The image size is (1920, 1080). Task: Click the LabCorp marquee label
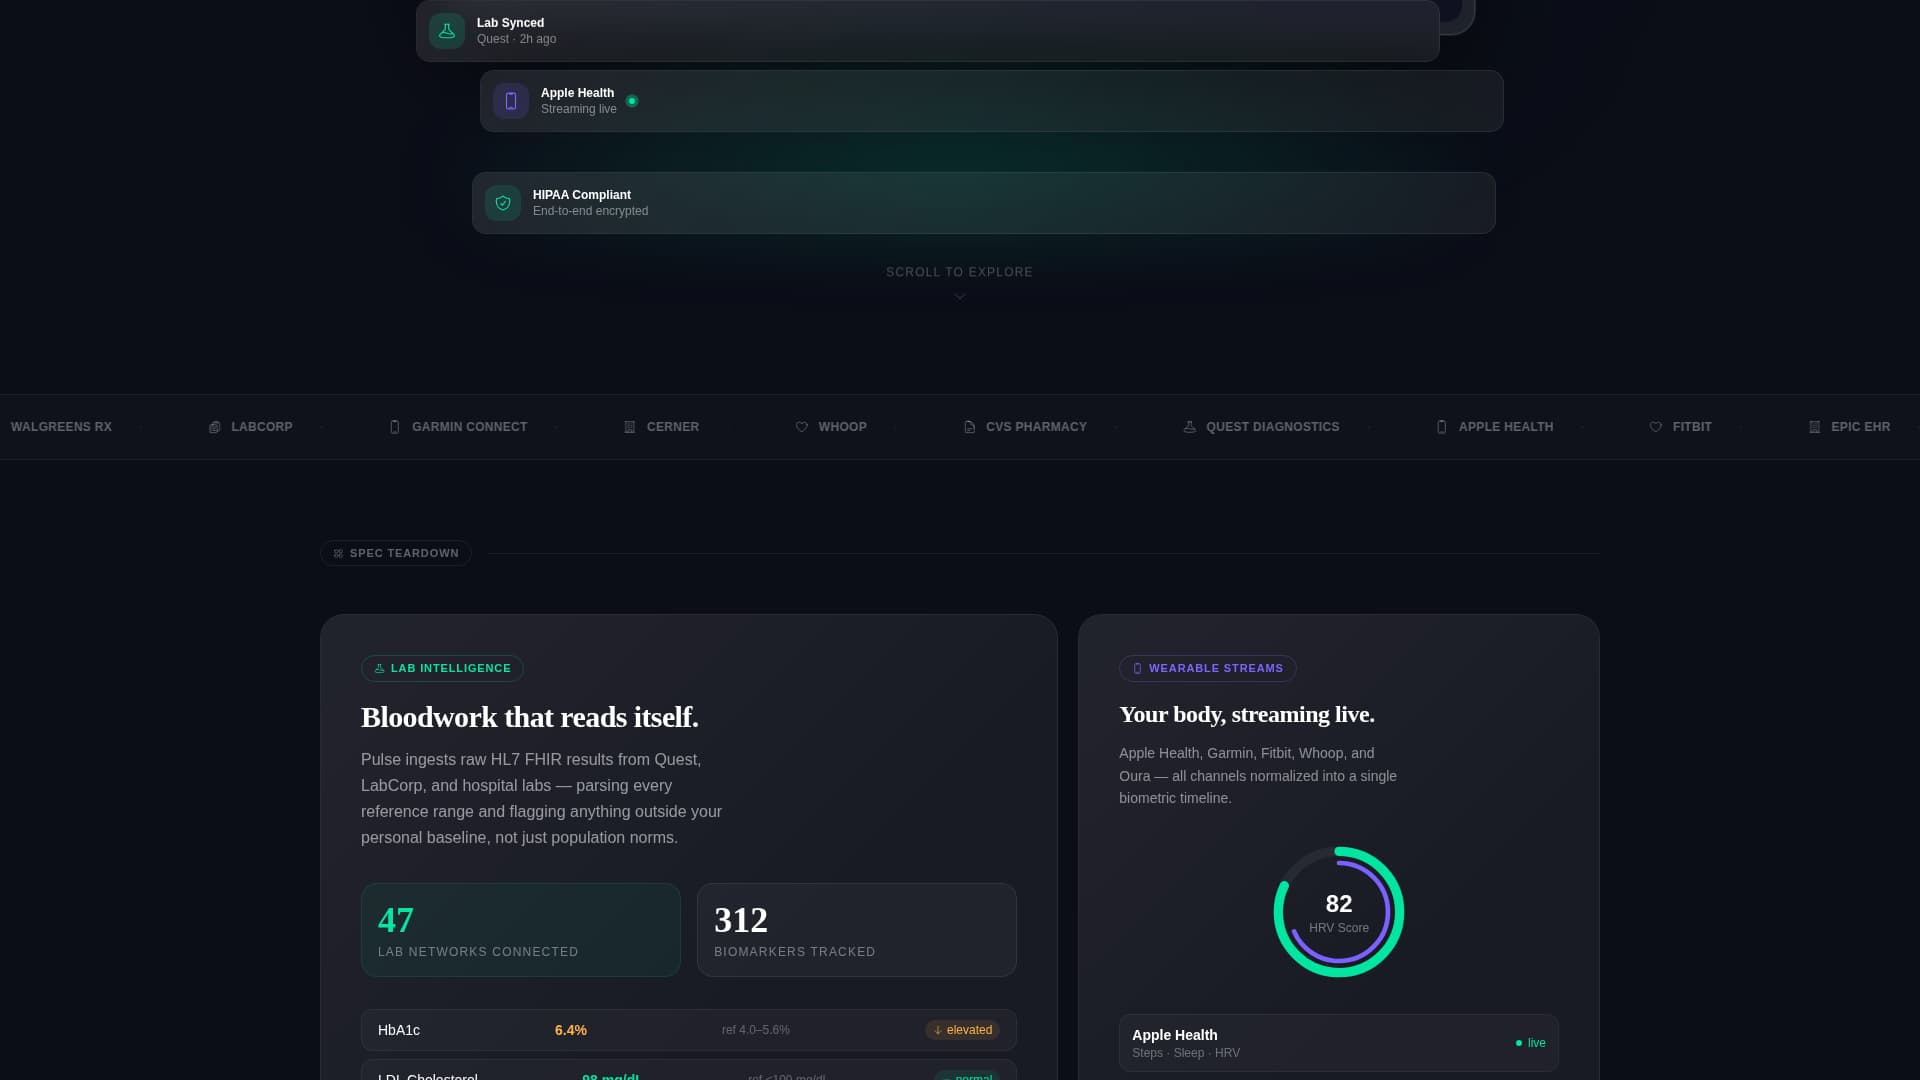pos(262,427)
